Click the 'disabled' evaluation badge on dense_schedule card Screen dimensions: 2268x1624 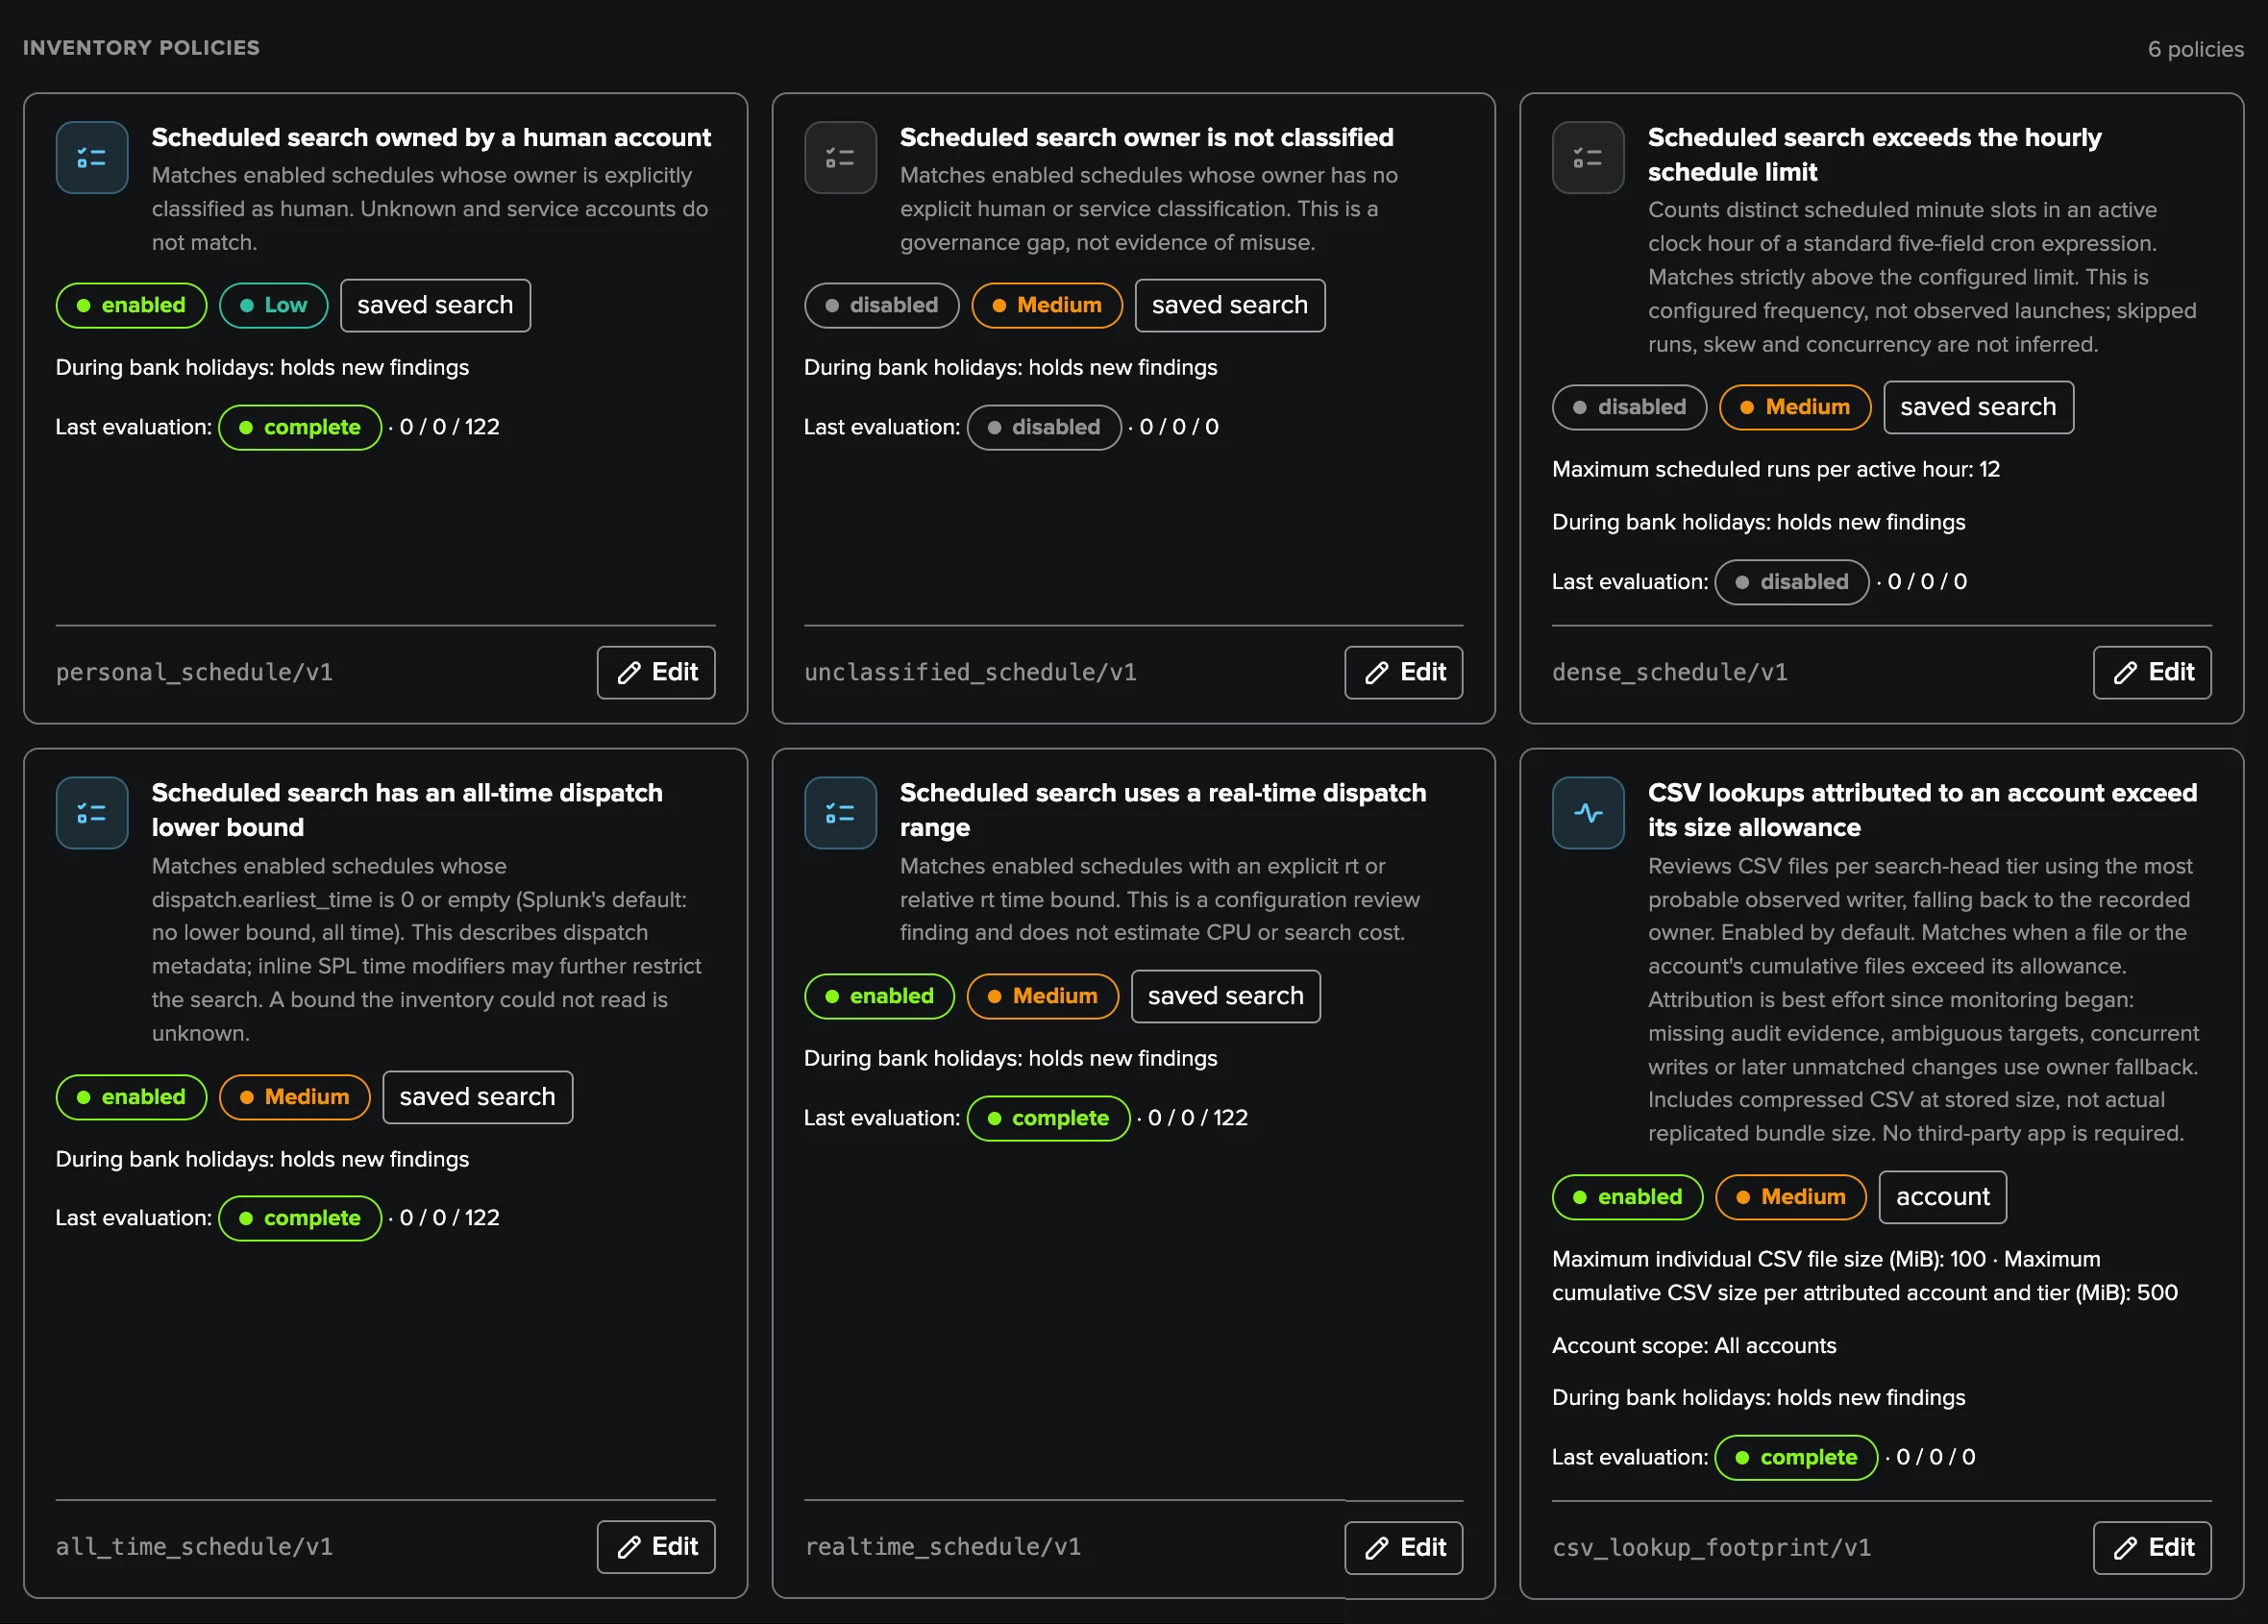tap(1792, 582)
